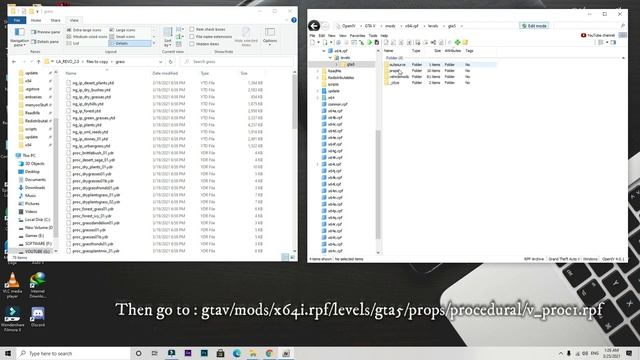Open Home tab in Explorer ribbon
Viewport: 640px width, 360px height.
pos(36,20)
